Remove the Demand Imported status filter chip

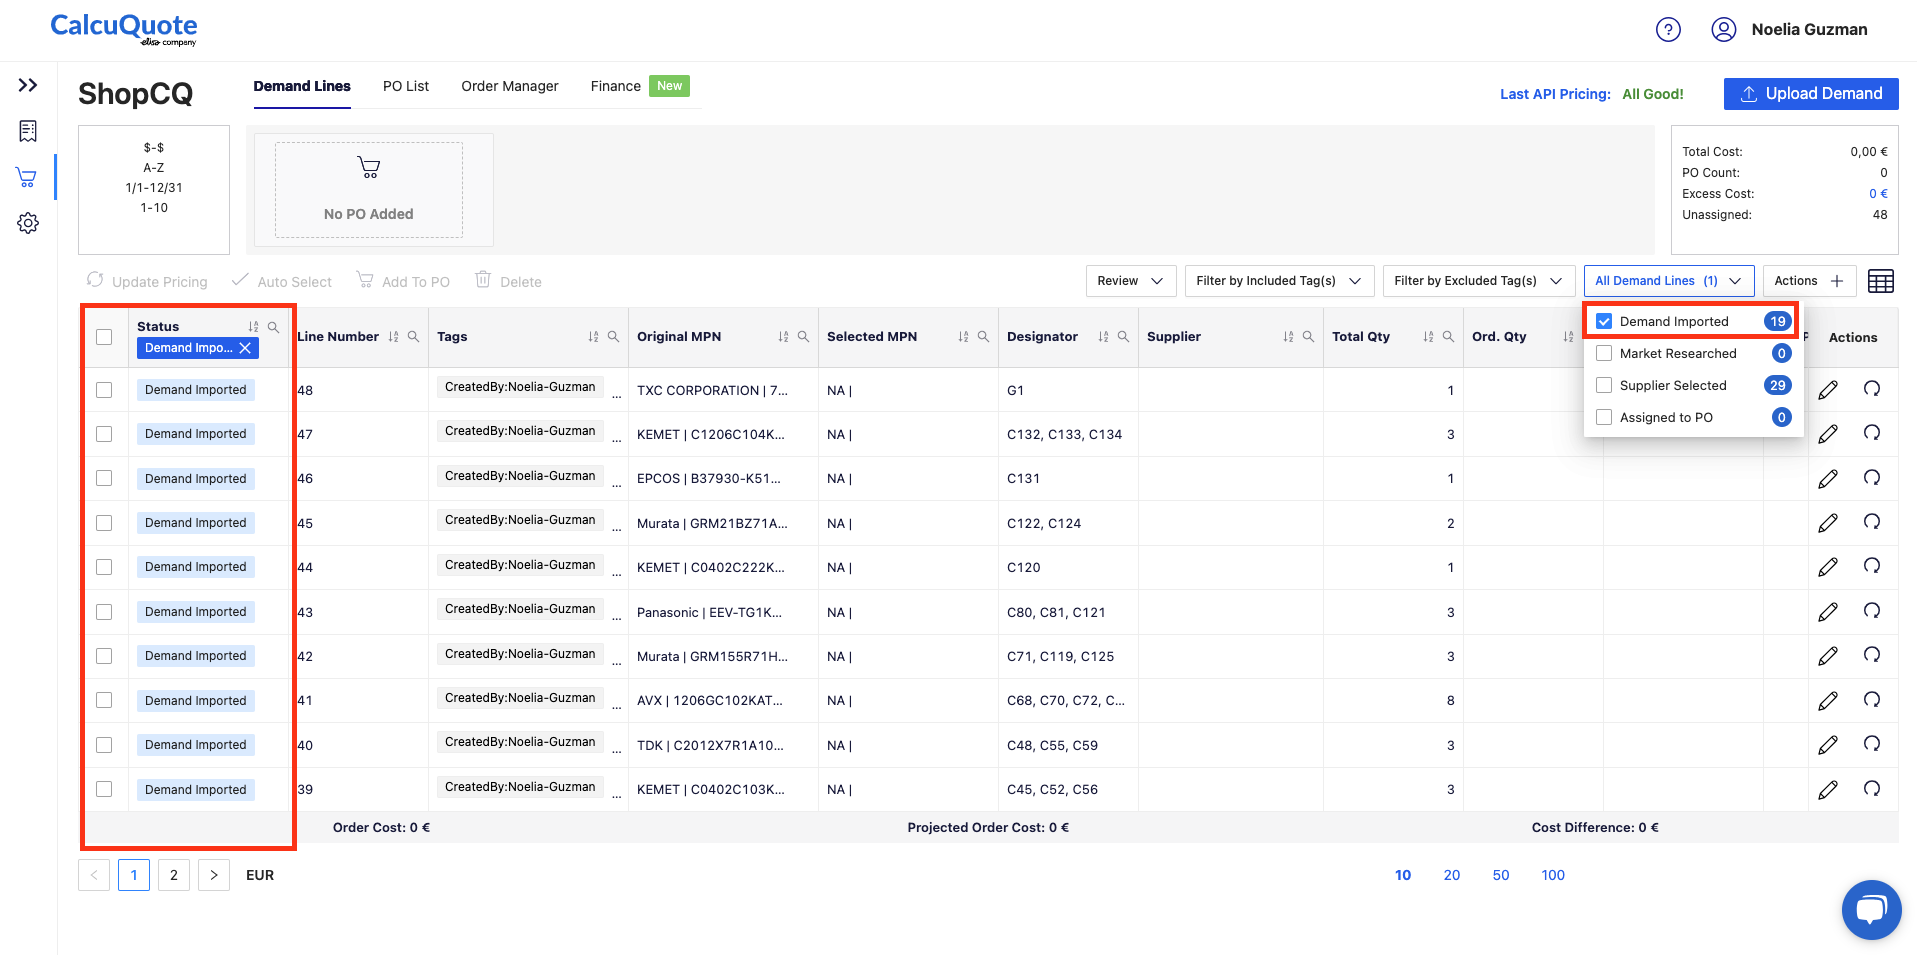tap(245, 348)
